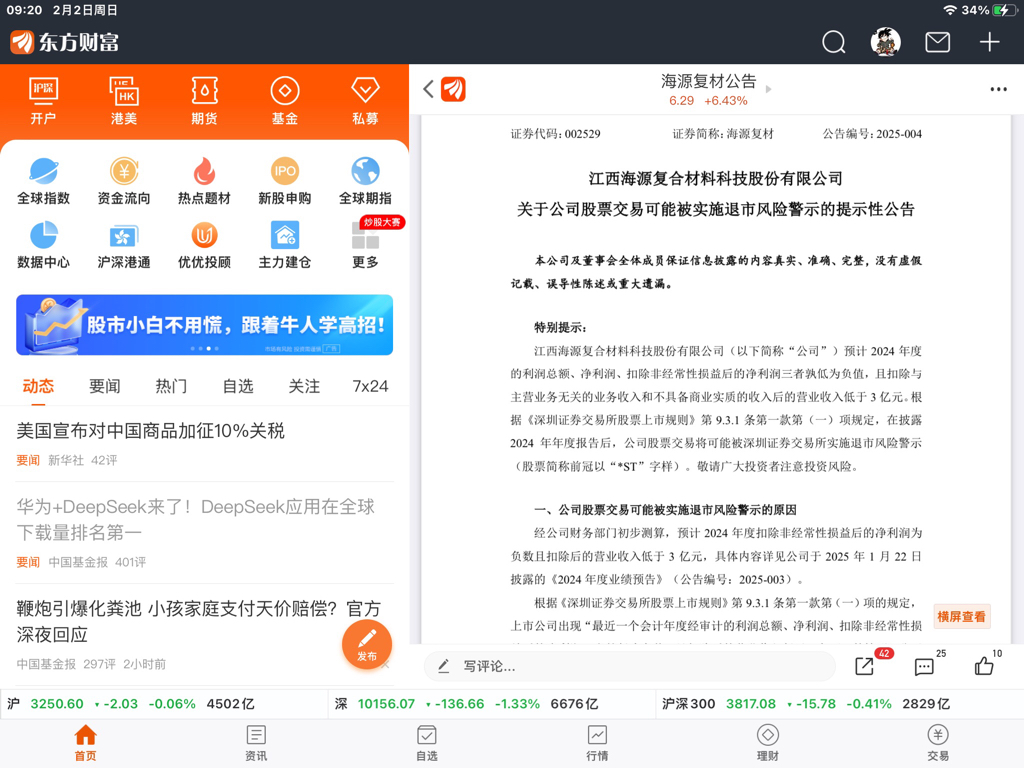1024x768 pixels.
Task: Tap the 东方财富 app logo
Action: pos(65,42)
